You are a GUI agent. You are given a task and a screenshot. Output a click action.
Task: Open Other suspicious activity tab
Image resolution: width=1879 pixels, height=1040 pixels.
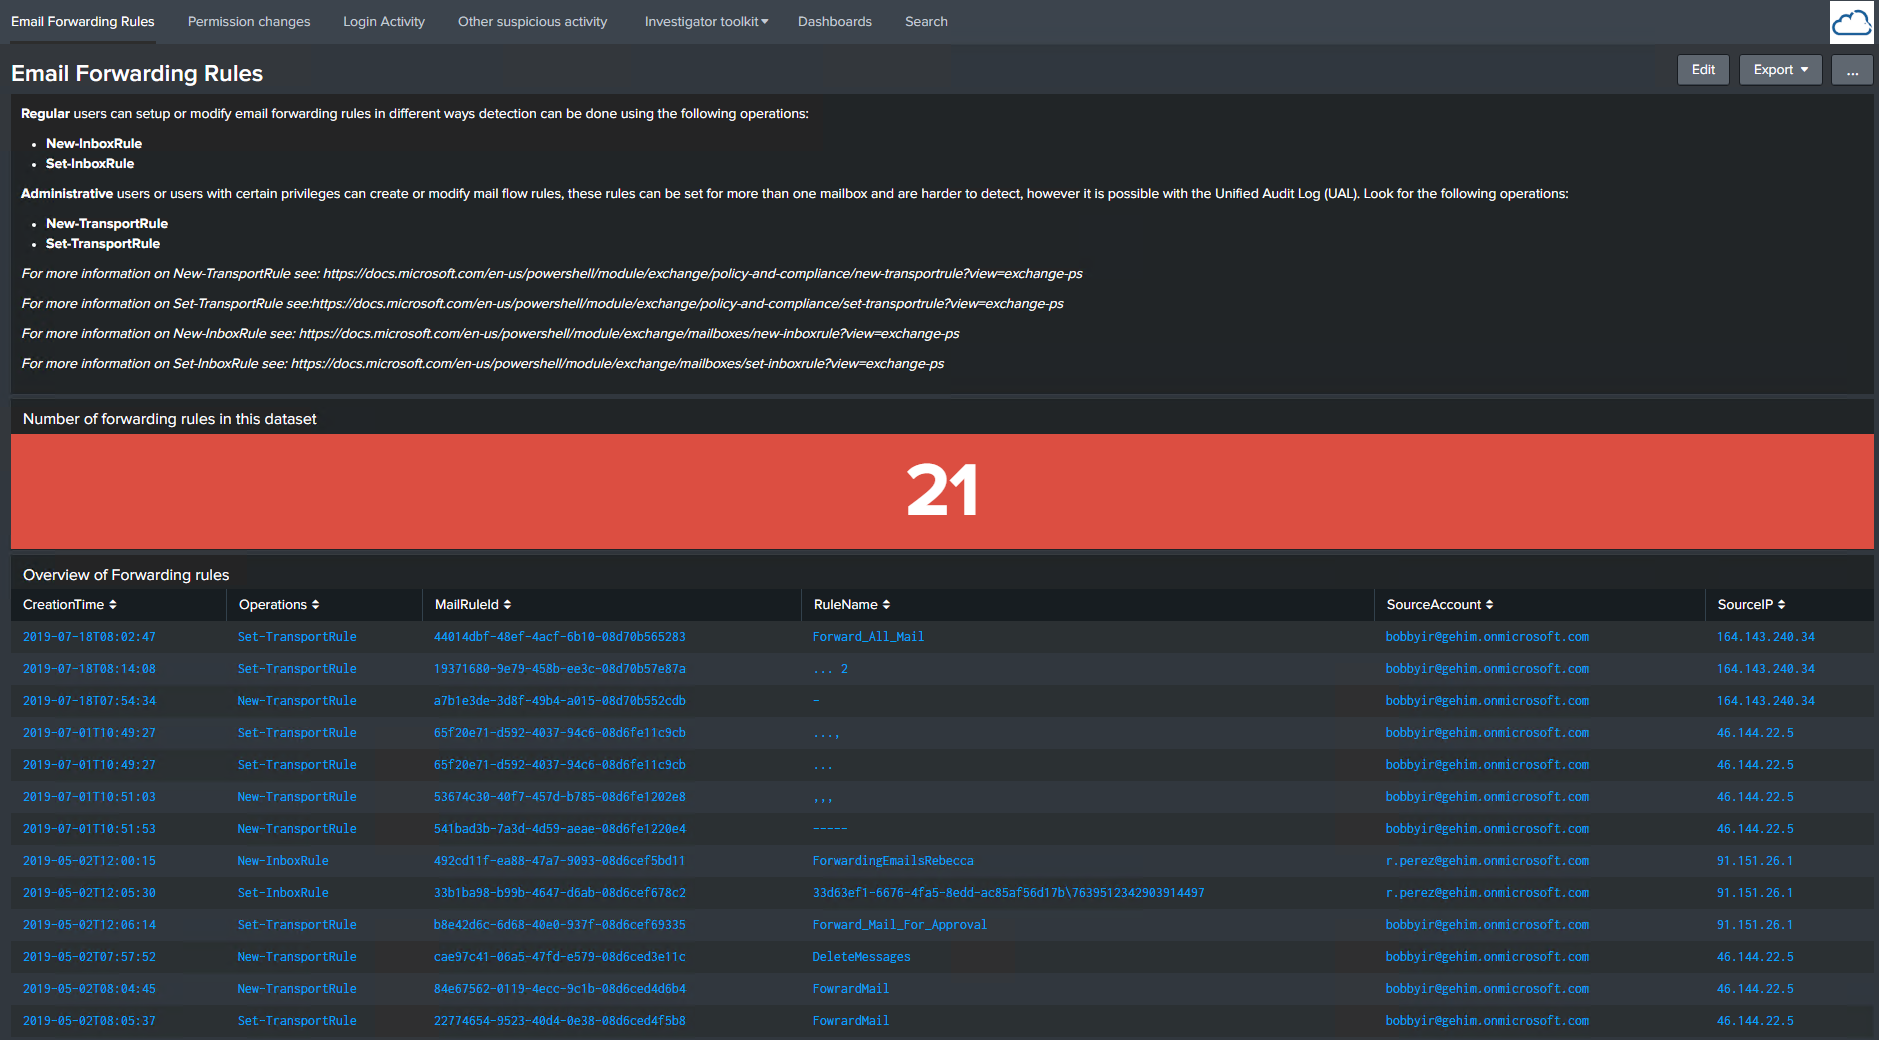(532, 21)
